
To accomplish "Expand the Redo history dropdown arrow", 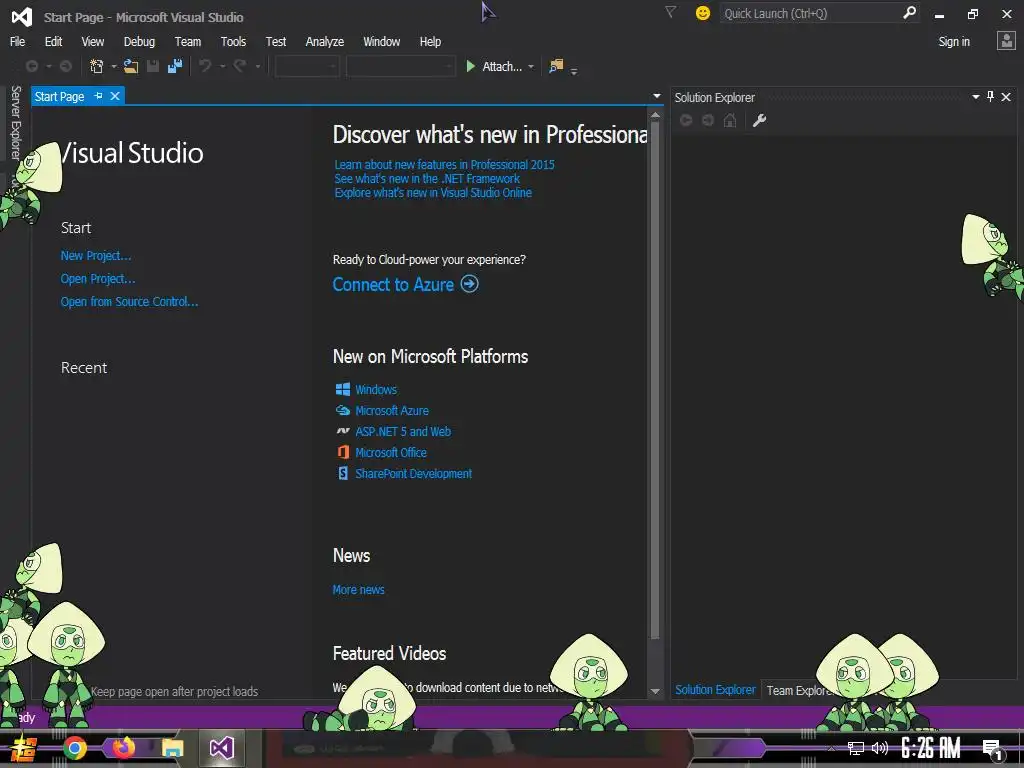I will pyautogui.click(x=257, y=67).
